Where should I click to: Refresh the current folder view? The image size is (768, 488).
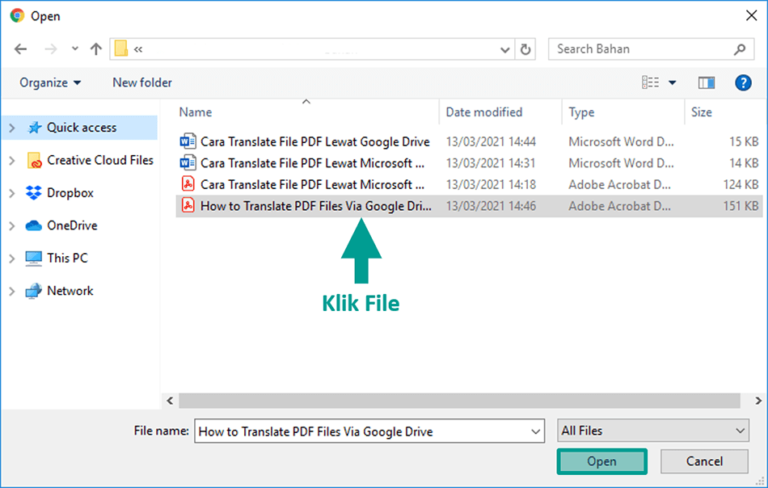(525, 49)
